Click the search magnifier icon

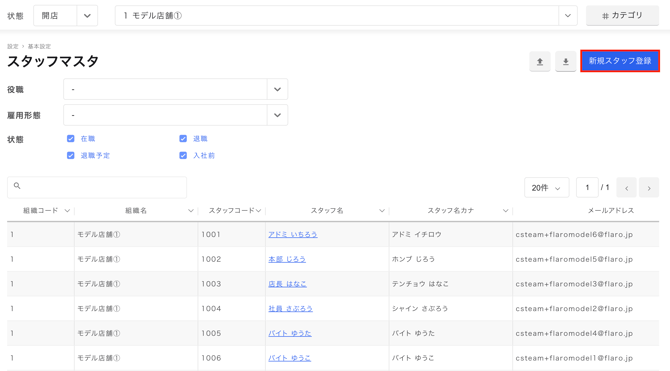[17, 186]
